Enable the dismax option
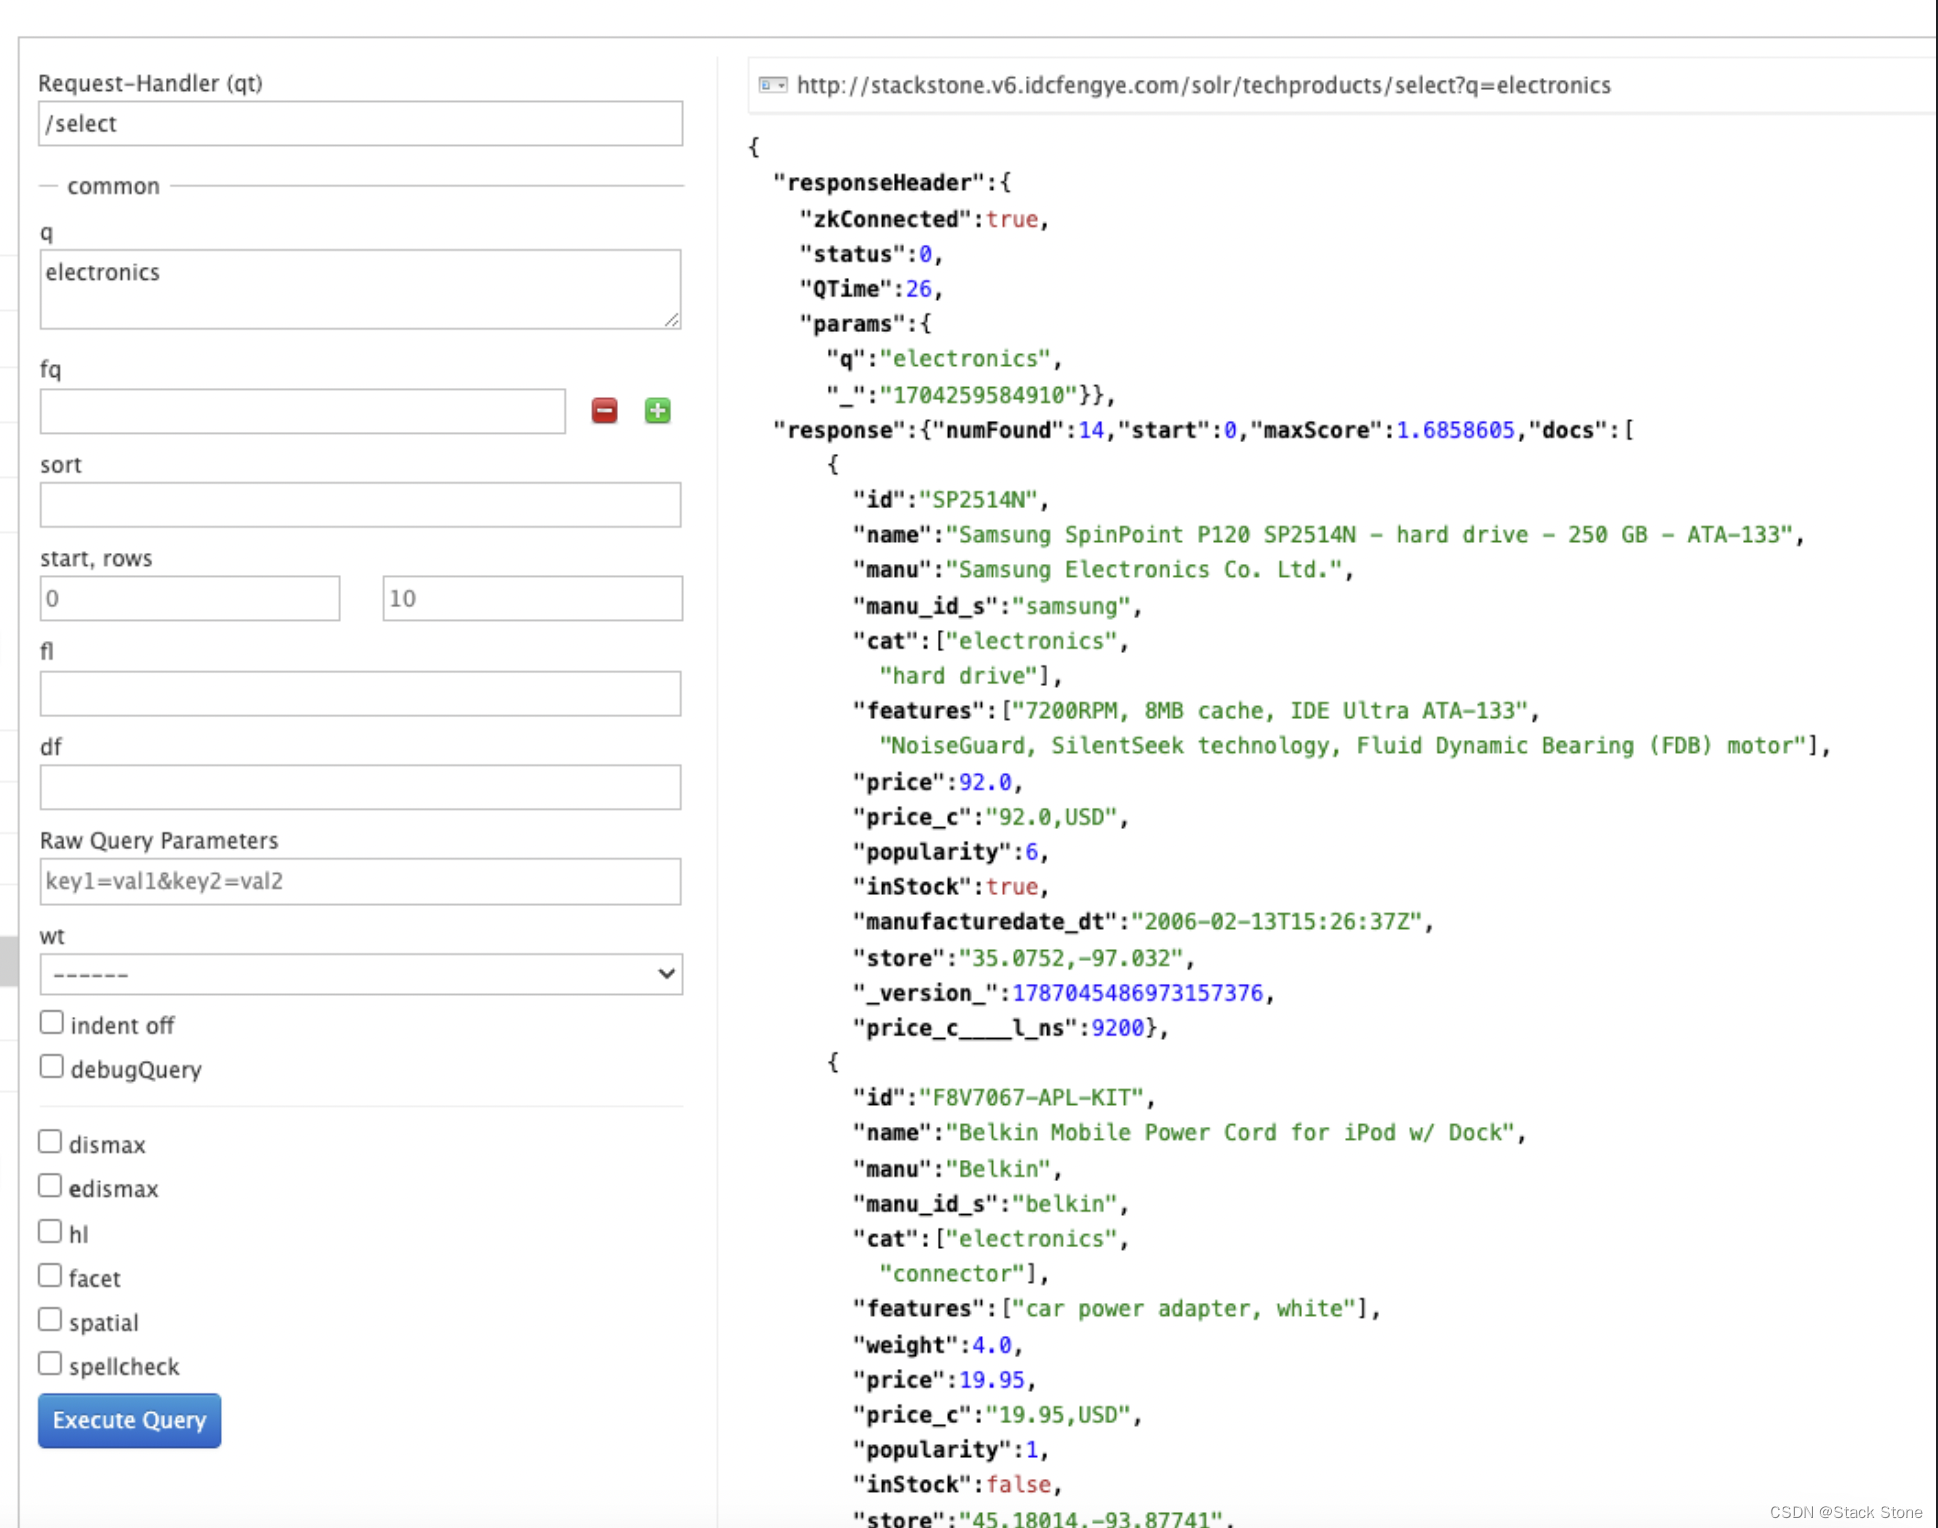 50,1142
